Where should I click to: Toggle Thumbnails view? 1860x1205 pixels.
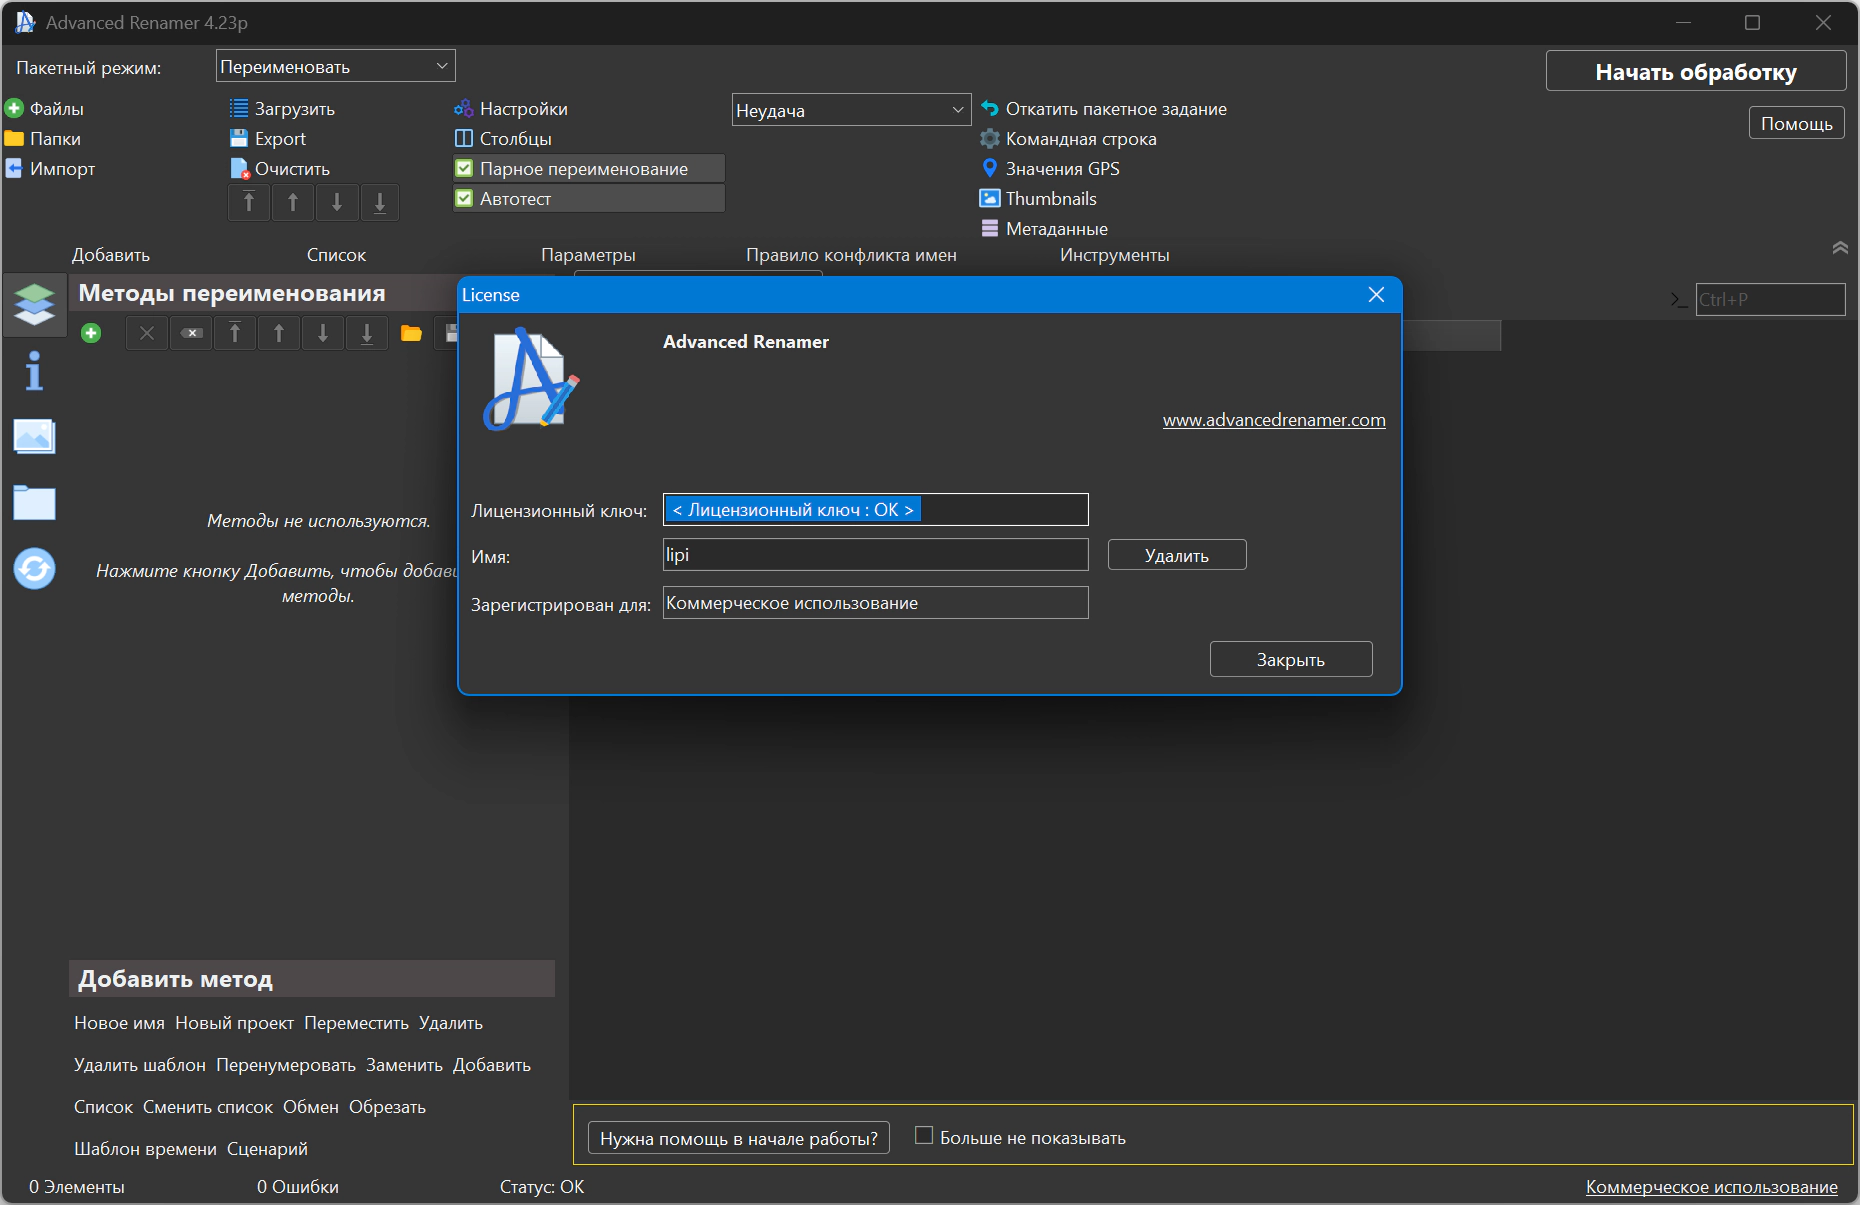[1038, 199]
